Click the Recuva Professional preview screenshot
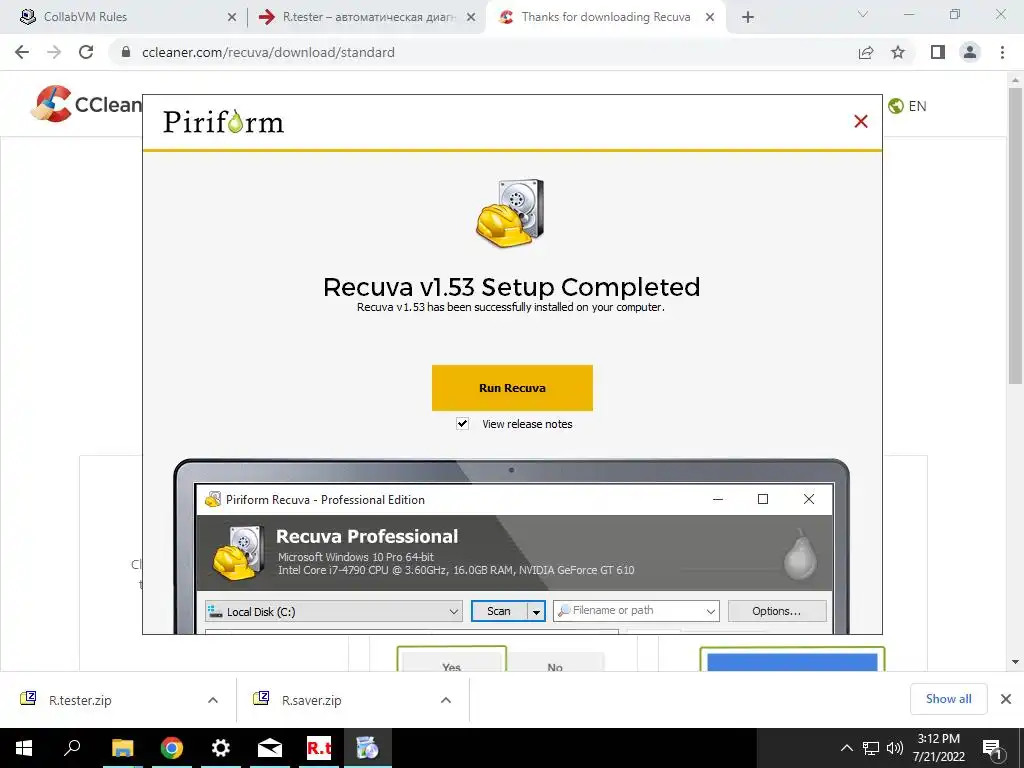This screenshot has width=1024, height=768. 512,546
